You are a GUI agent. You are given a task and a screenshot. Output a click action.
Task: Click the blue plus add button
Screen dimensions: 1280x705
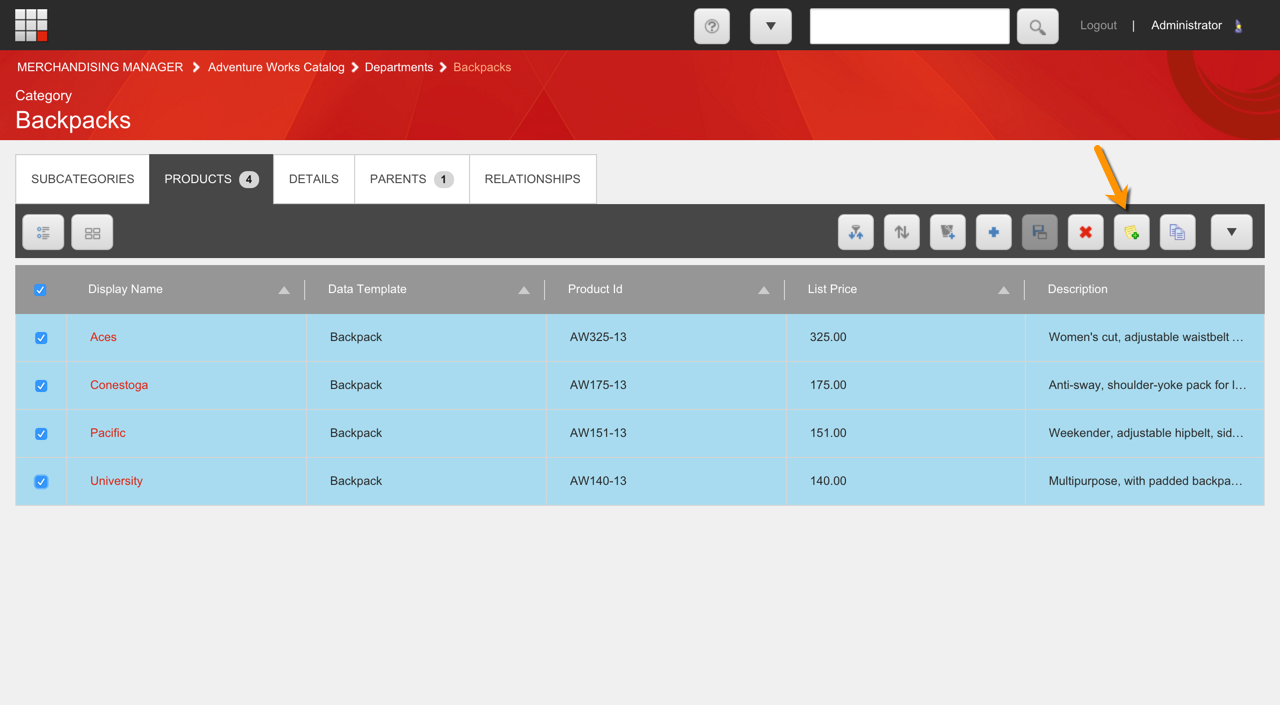tap(994, 232)
